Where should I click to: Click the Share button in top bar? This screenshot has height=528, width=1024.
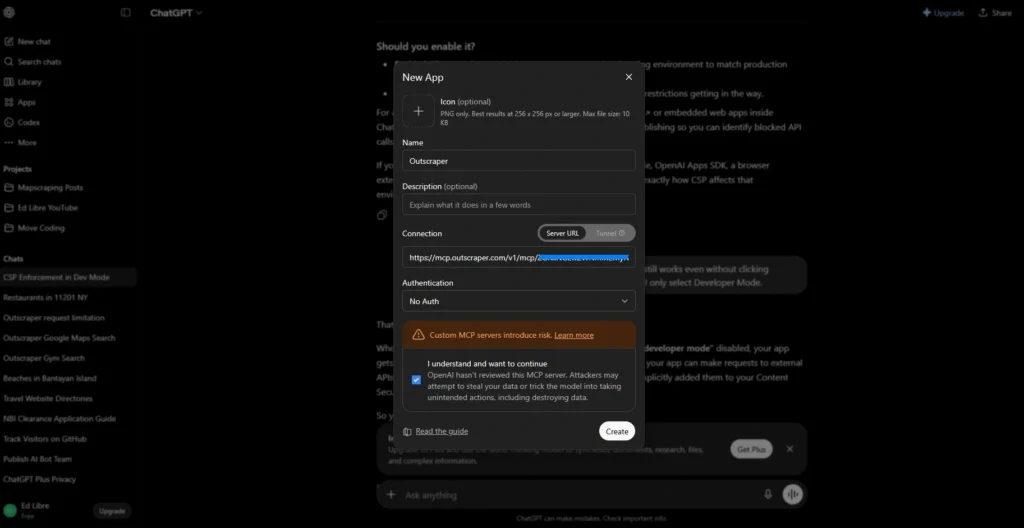pyautogui.click(x=995, y=12)
